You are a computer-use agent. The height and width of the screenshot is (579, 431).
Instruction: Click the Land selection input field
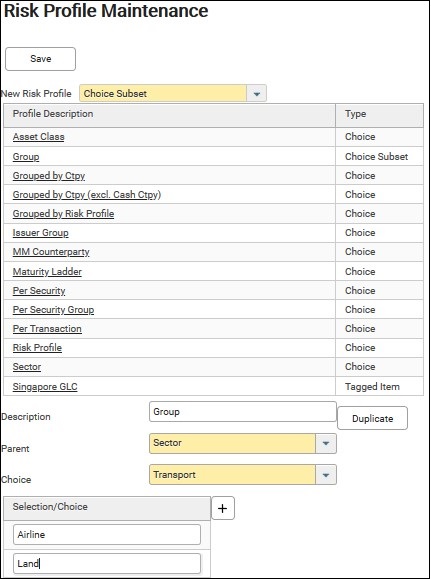point(107,563)
